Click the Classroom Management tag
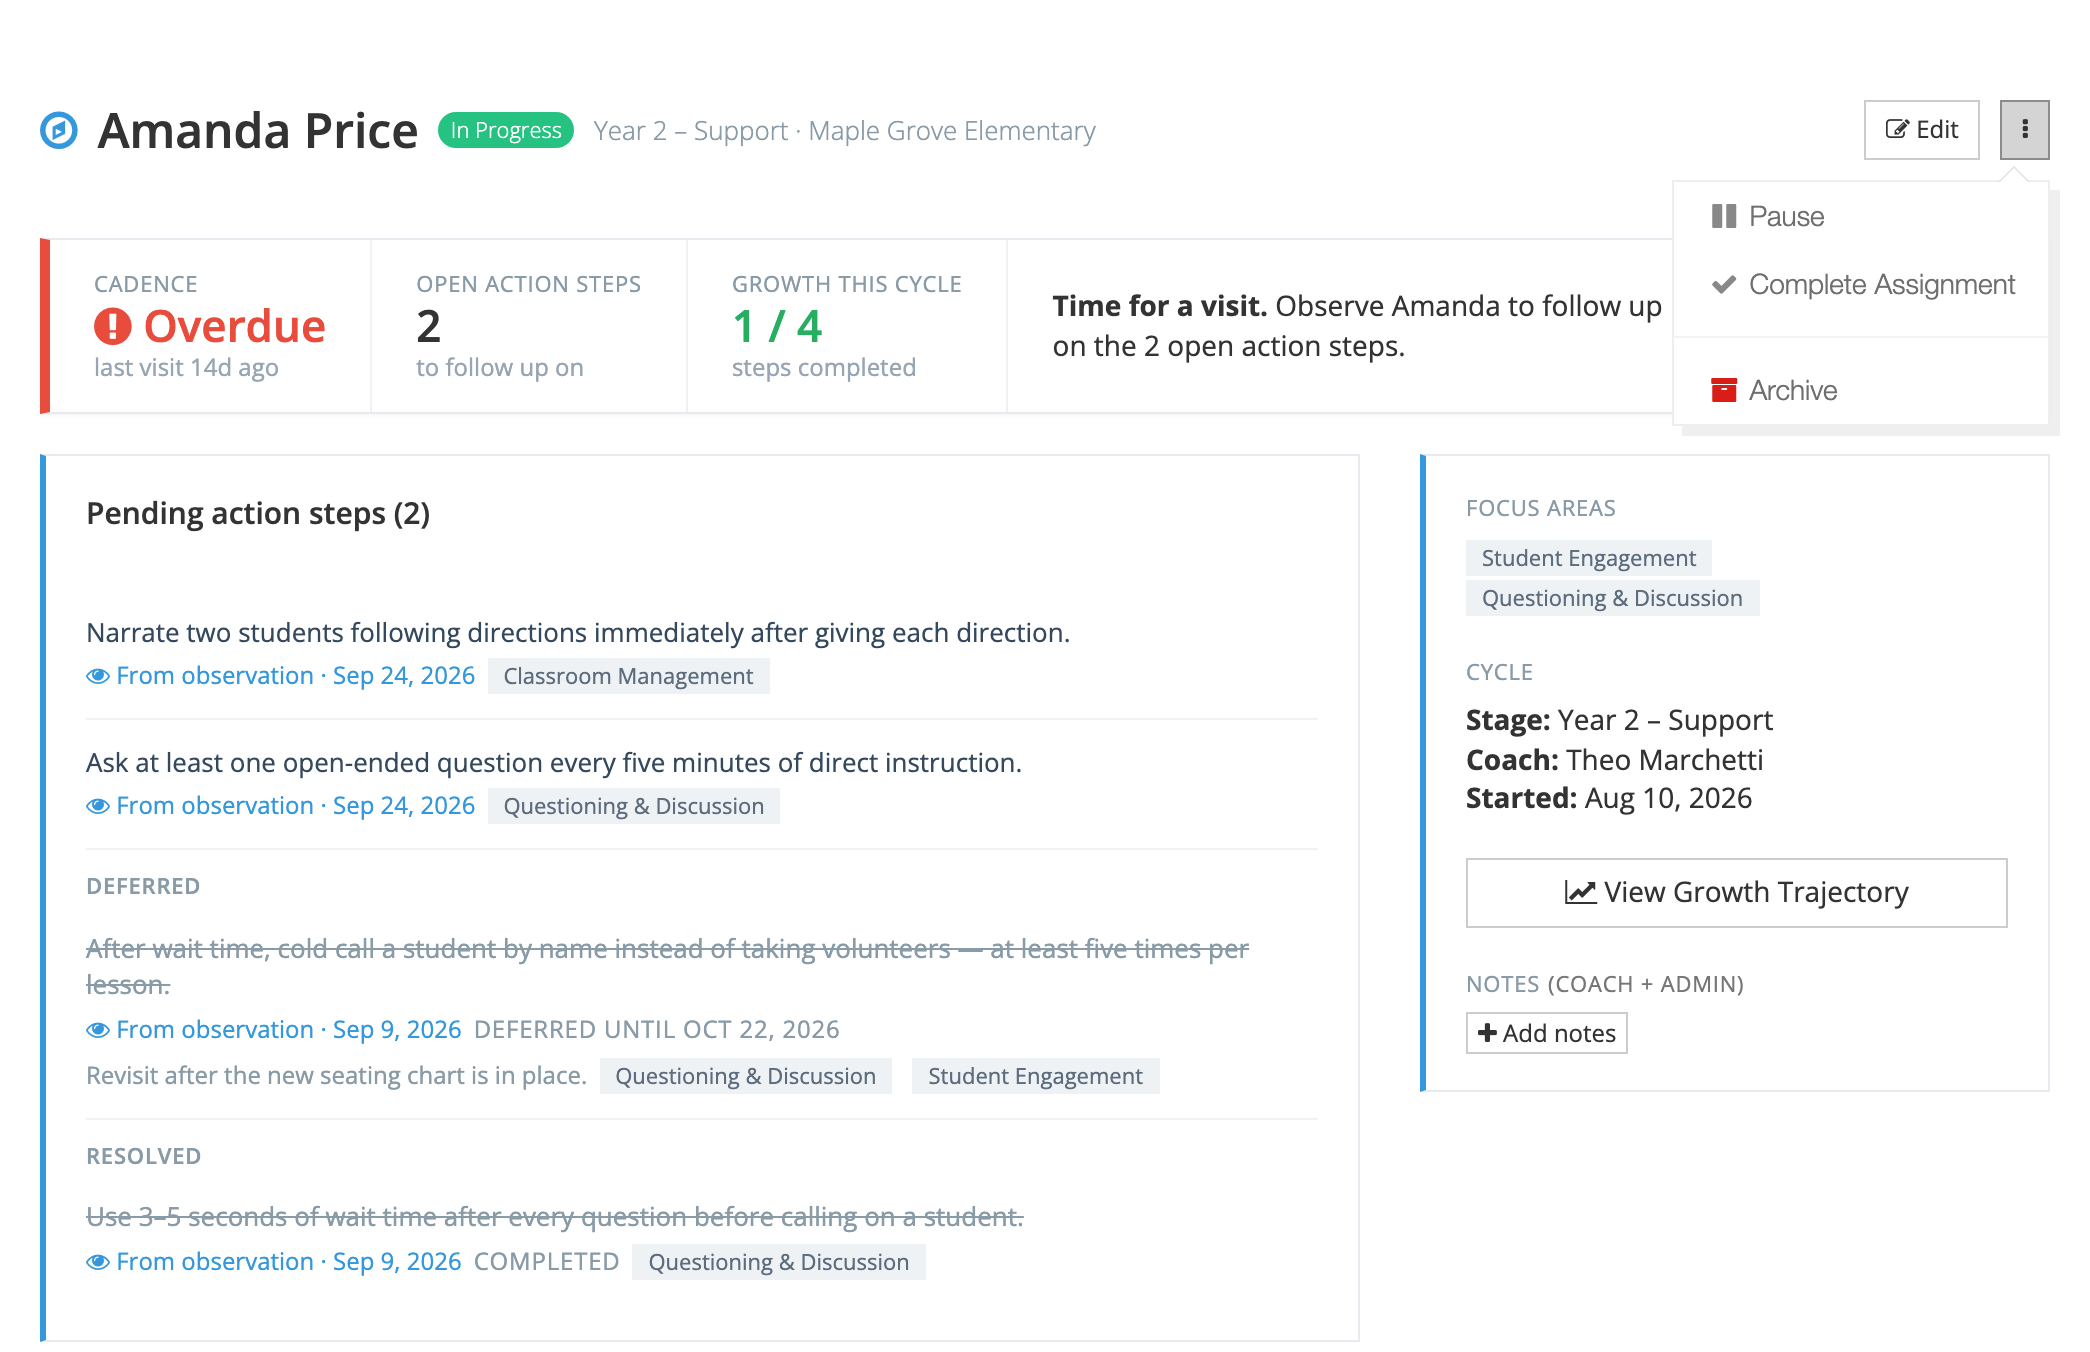Viewport: 2090px width, 1352px height. [628, 676]
